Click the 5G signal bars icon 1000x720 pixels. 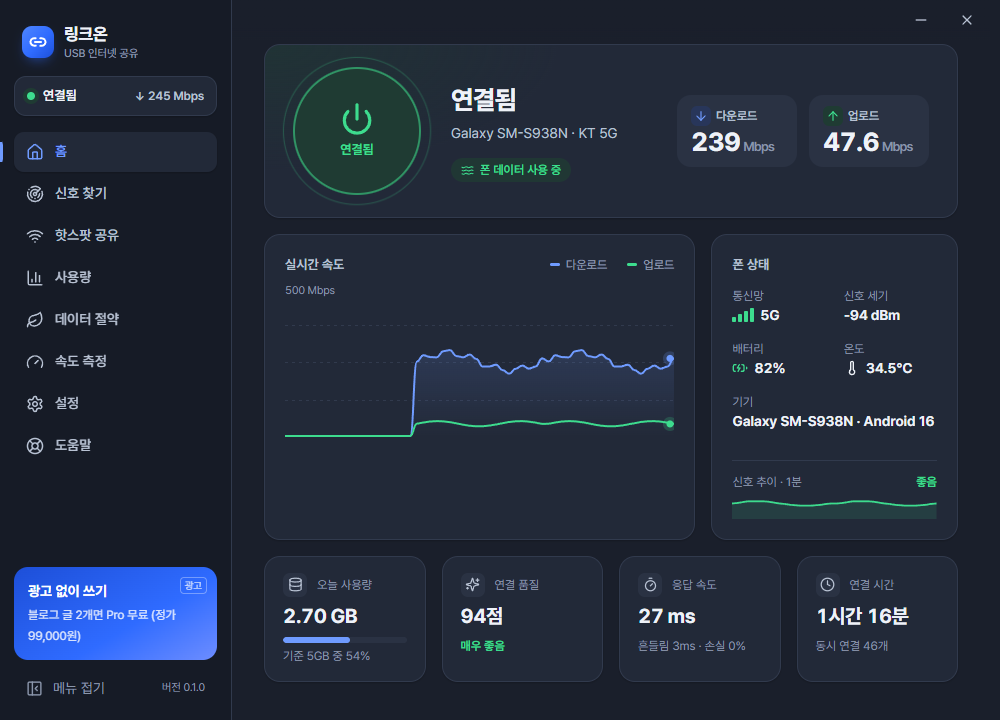[743, 315]
